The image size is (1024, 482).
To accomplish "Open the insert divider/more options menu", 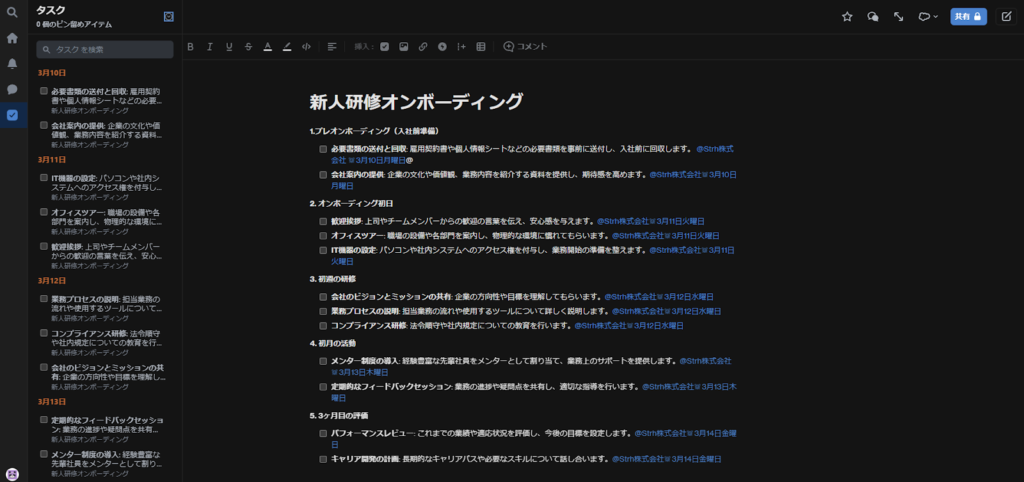I will click(461, 46).
